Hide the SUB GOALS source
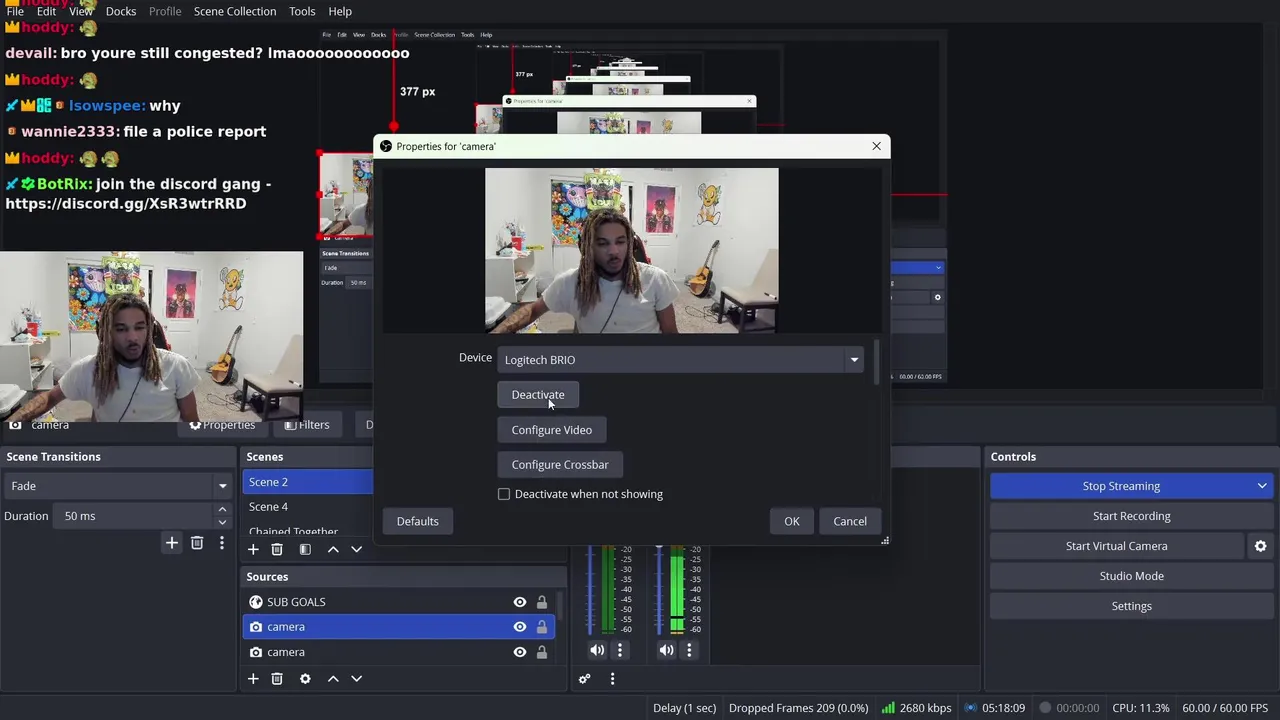Image resolution: width=1280 pixels, height=720 pixels. [x=519, y=602]
